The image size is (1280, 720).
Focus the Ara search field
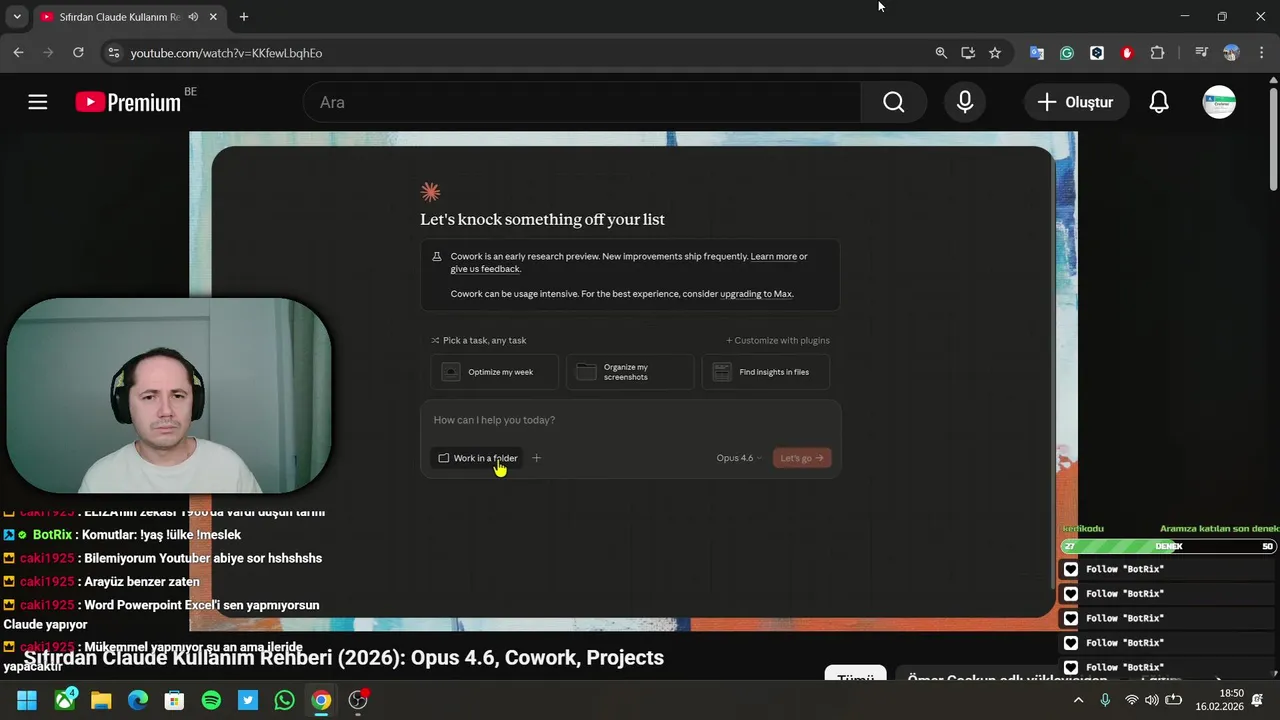point(582,102)
